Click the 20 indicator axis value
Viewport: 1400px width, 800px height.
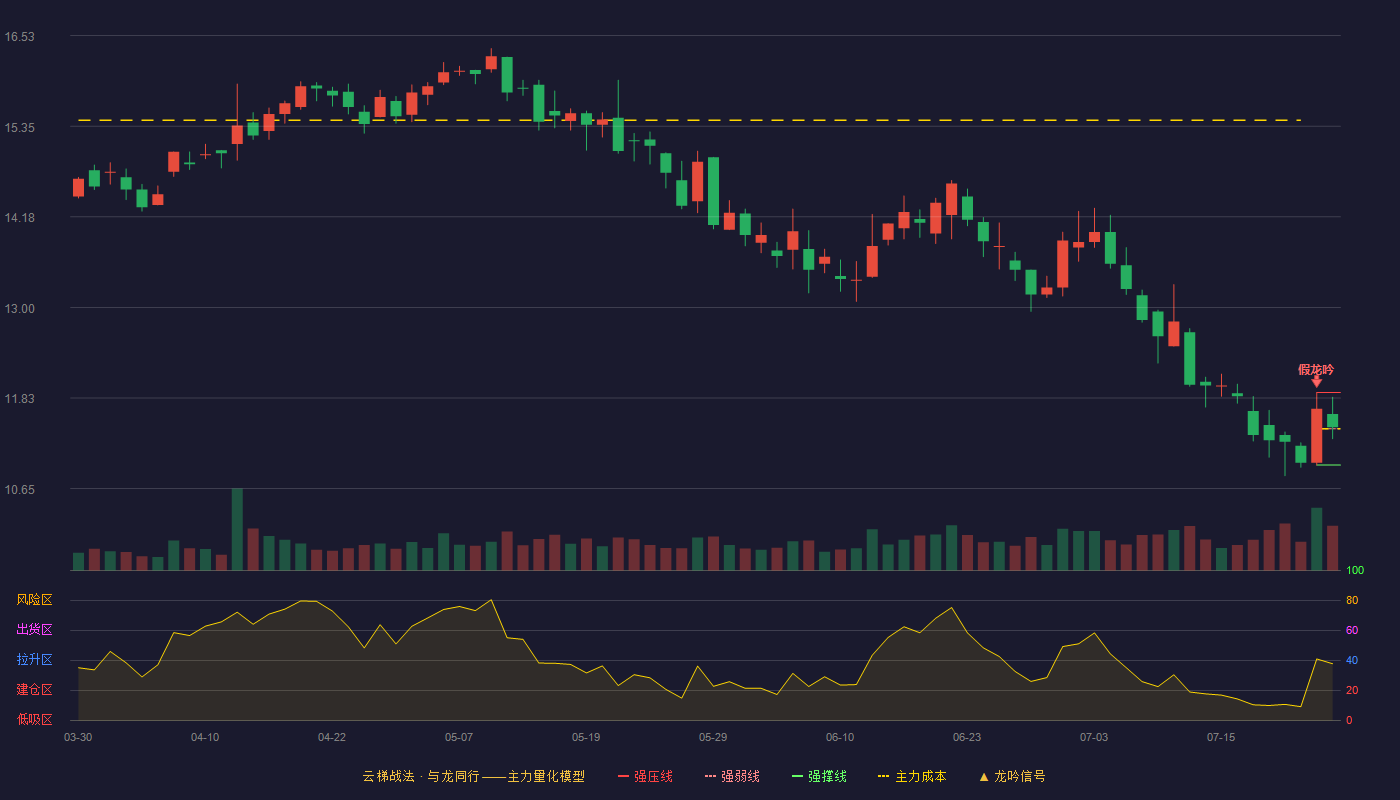point(1352,690)
